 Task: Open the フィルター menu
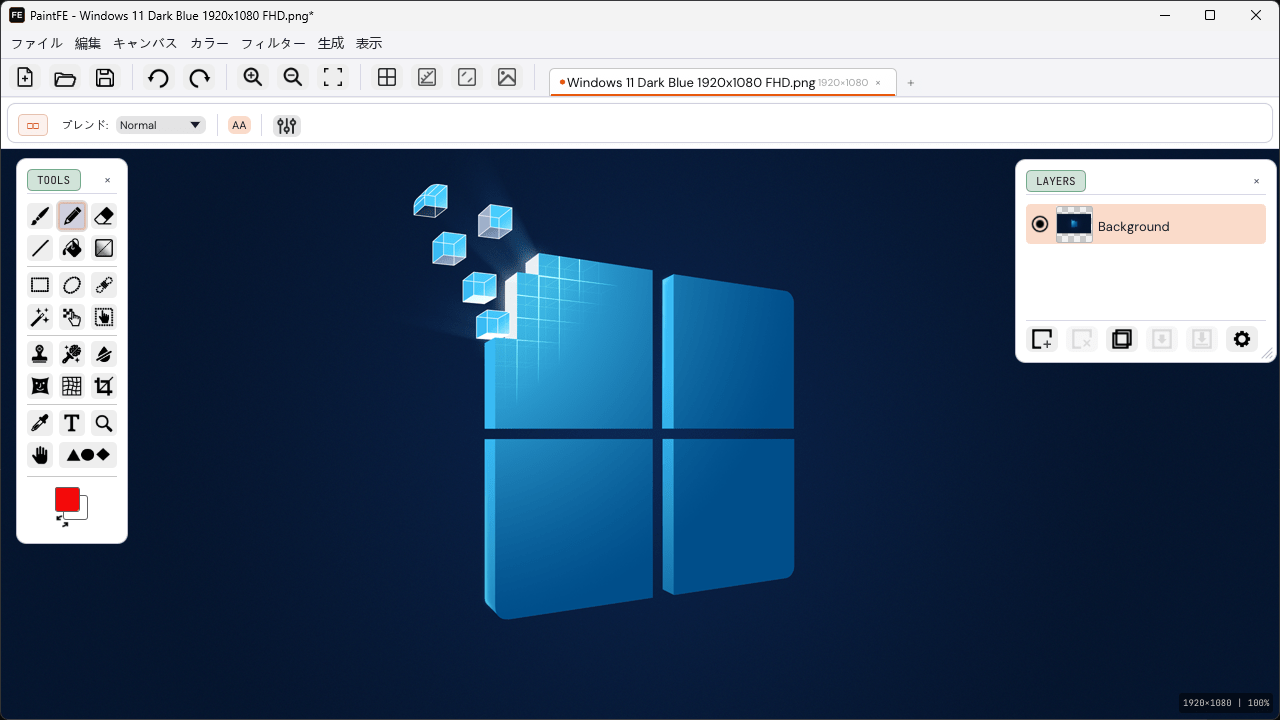(x=273, y=43)
